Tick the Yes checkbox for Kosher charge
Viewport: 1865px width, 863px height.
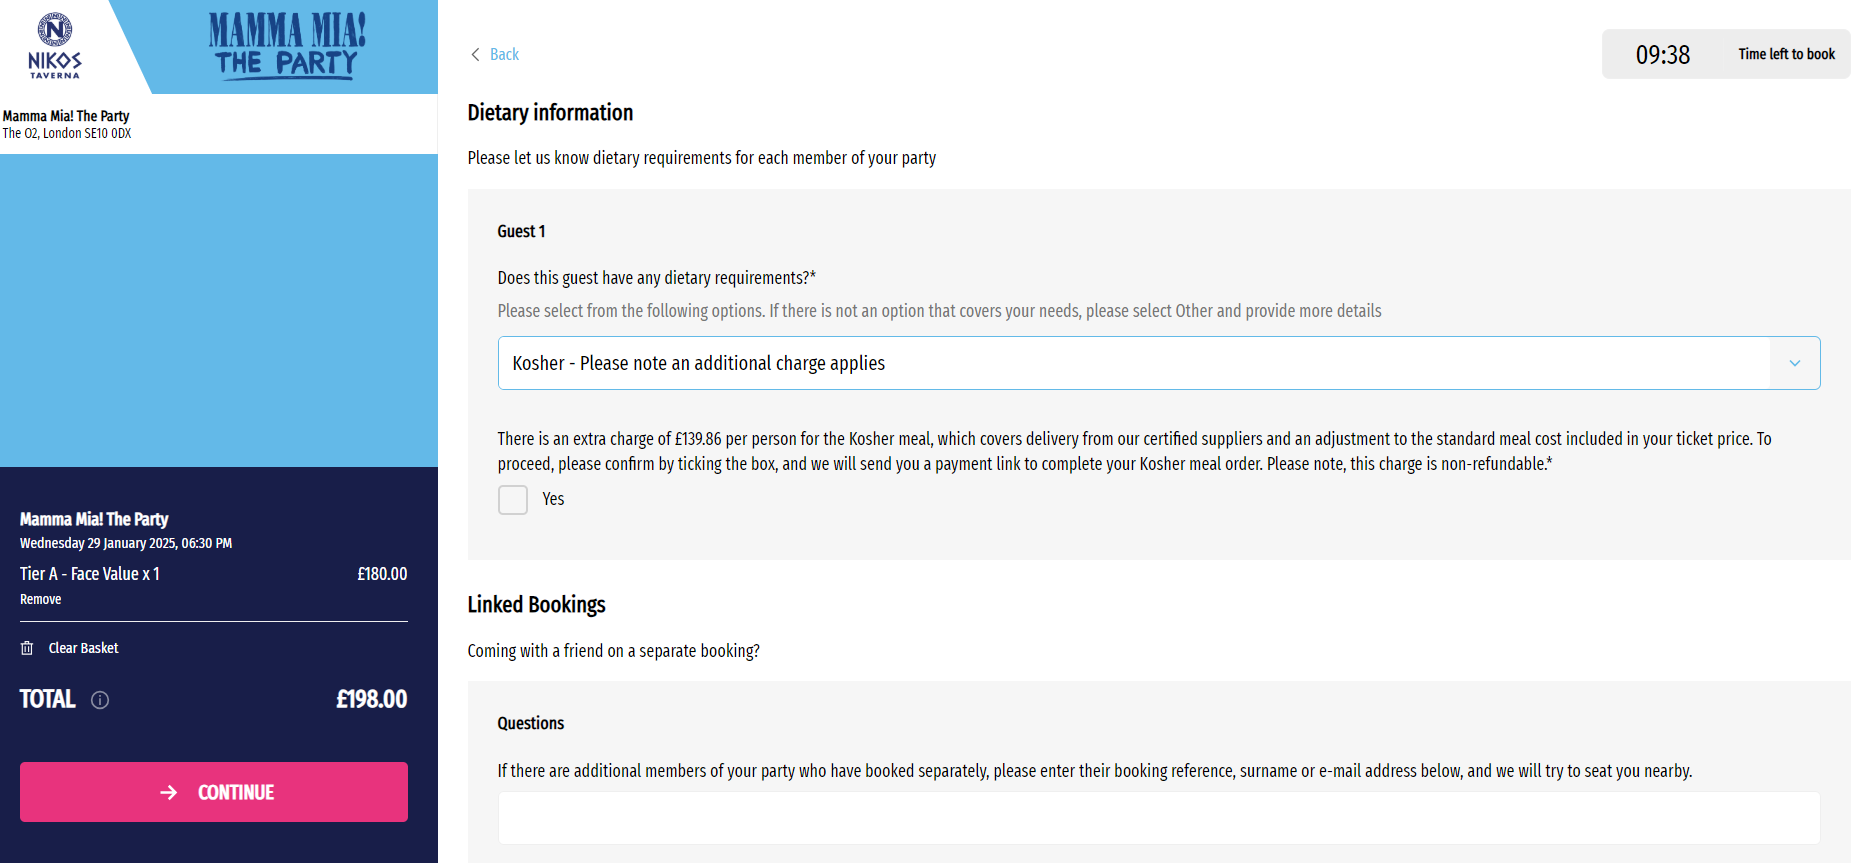click(x=513, y=500)
